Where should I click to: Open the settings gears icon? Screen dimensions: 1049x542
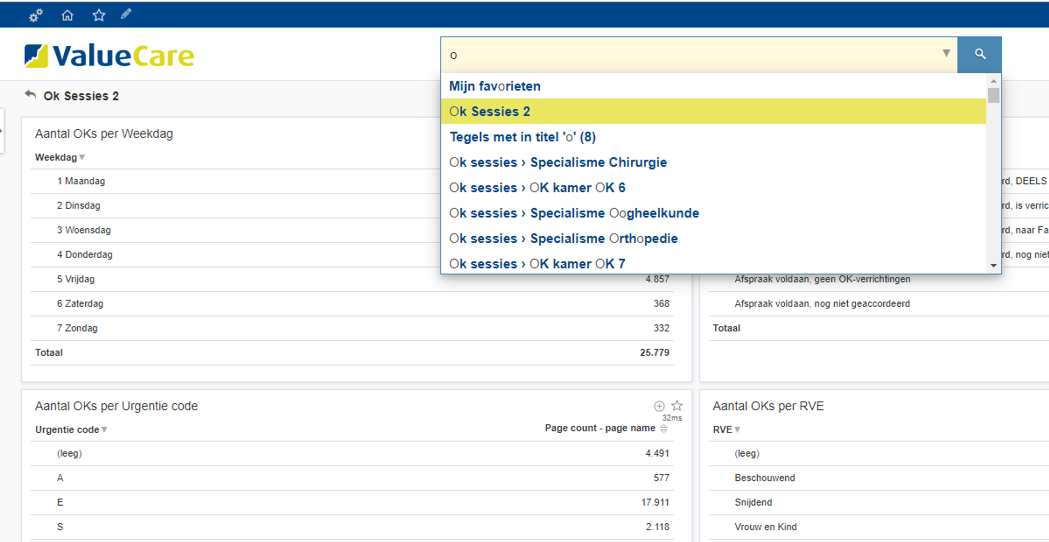click(36, 15)
